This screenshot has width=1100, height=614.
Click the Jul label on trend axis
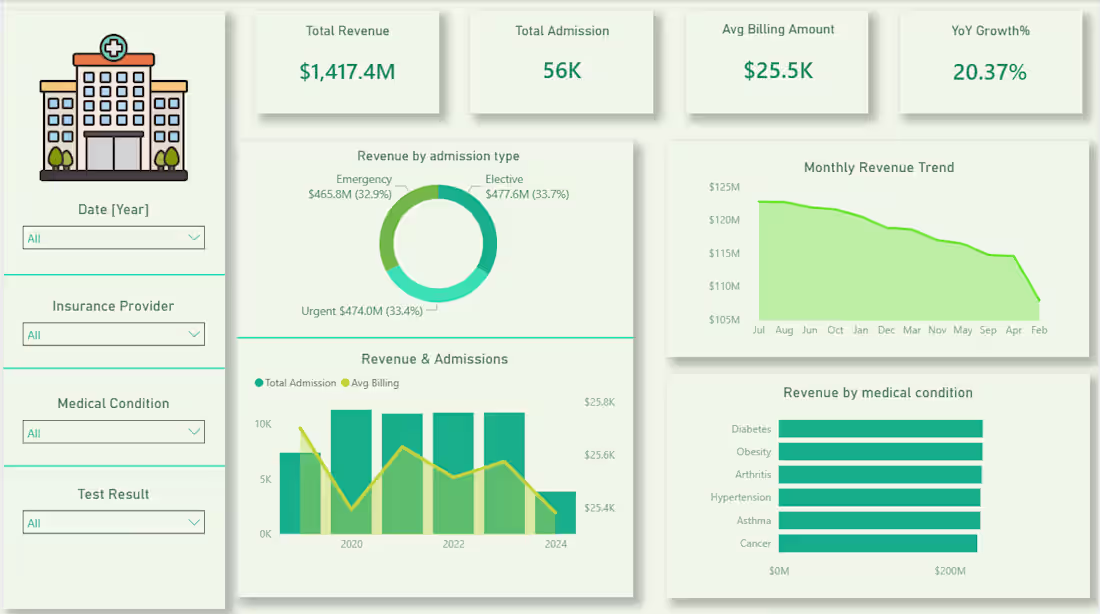(x=758, y=330)
